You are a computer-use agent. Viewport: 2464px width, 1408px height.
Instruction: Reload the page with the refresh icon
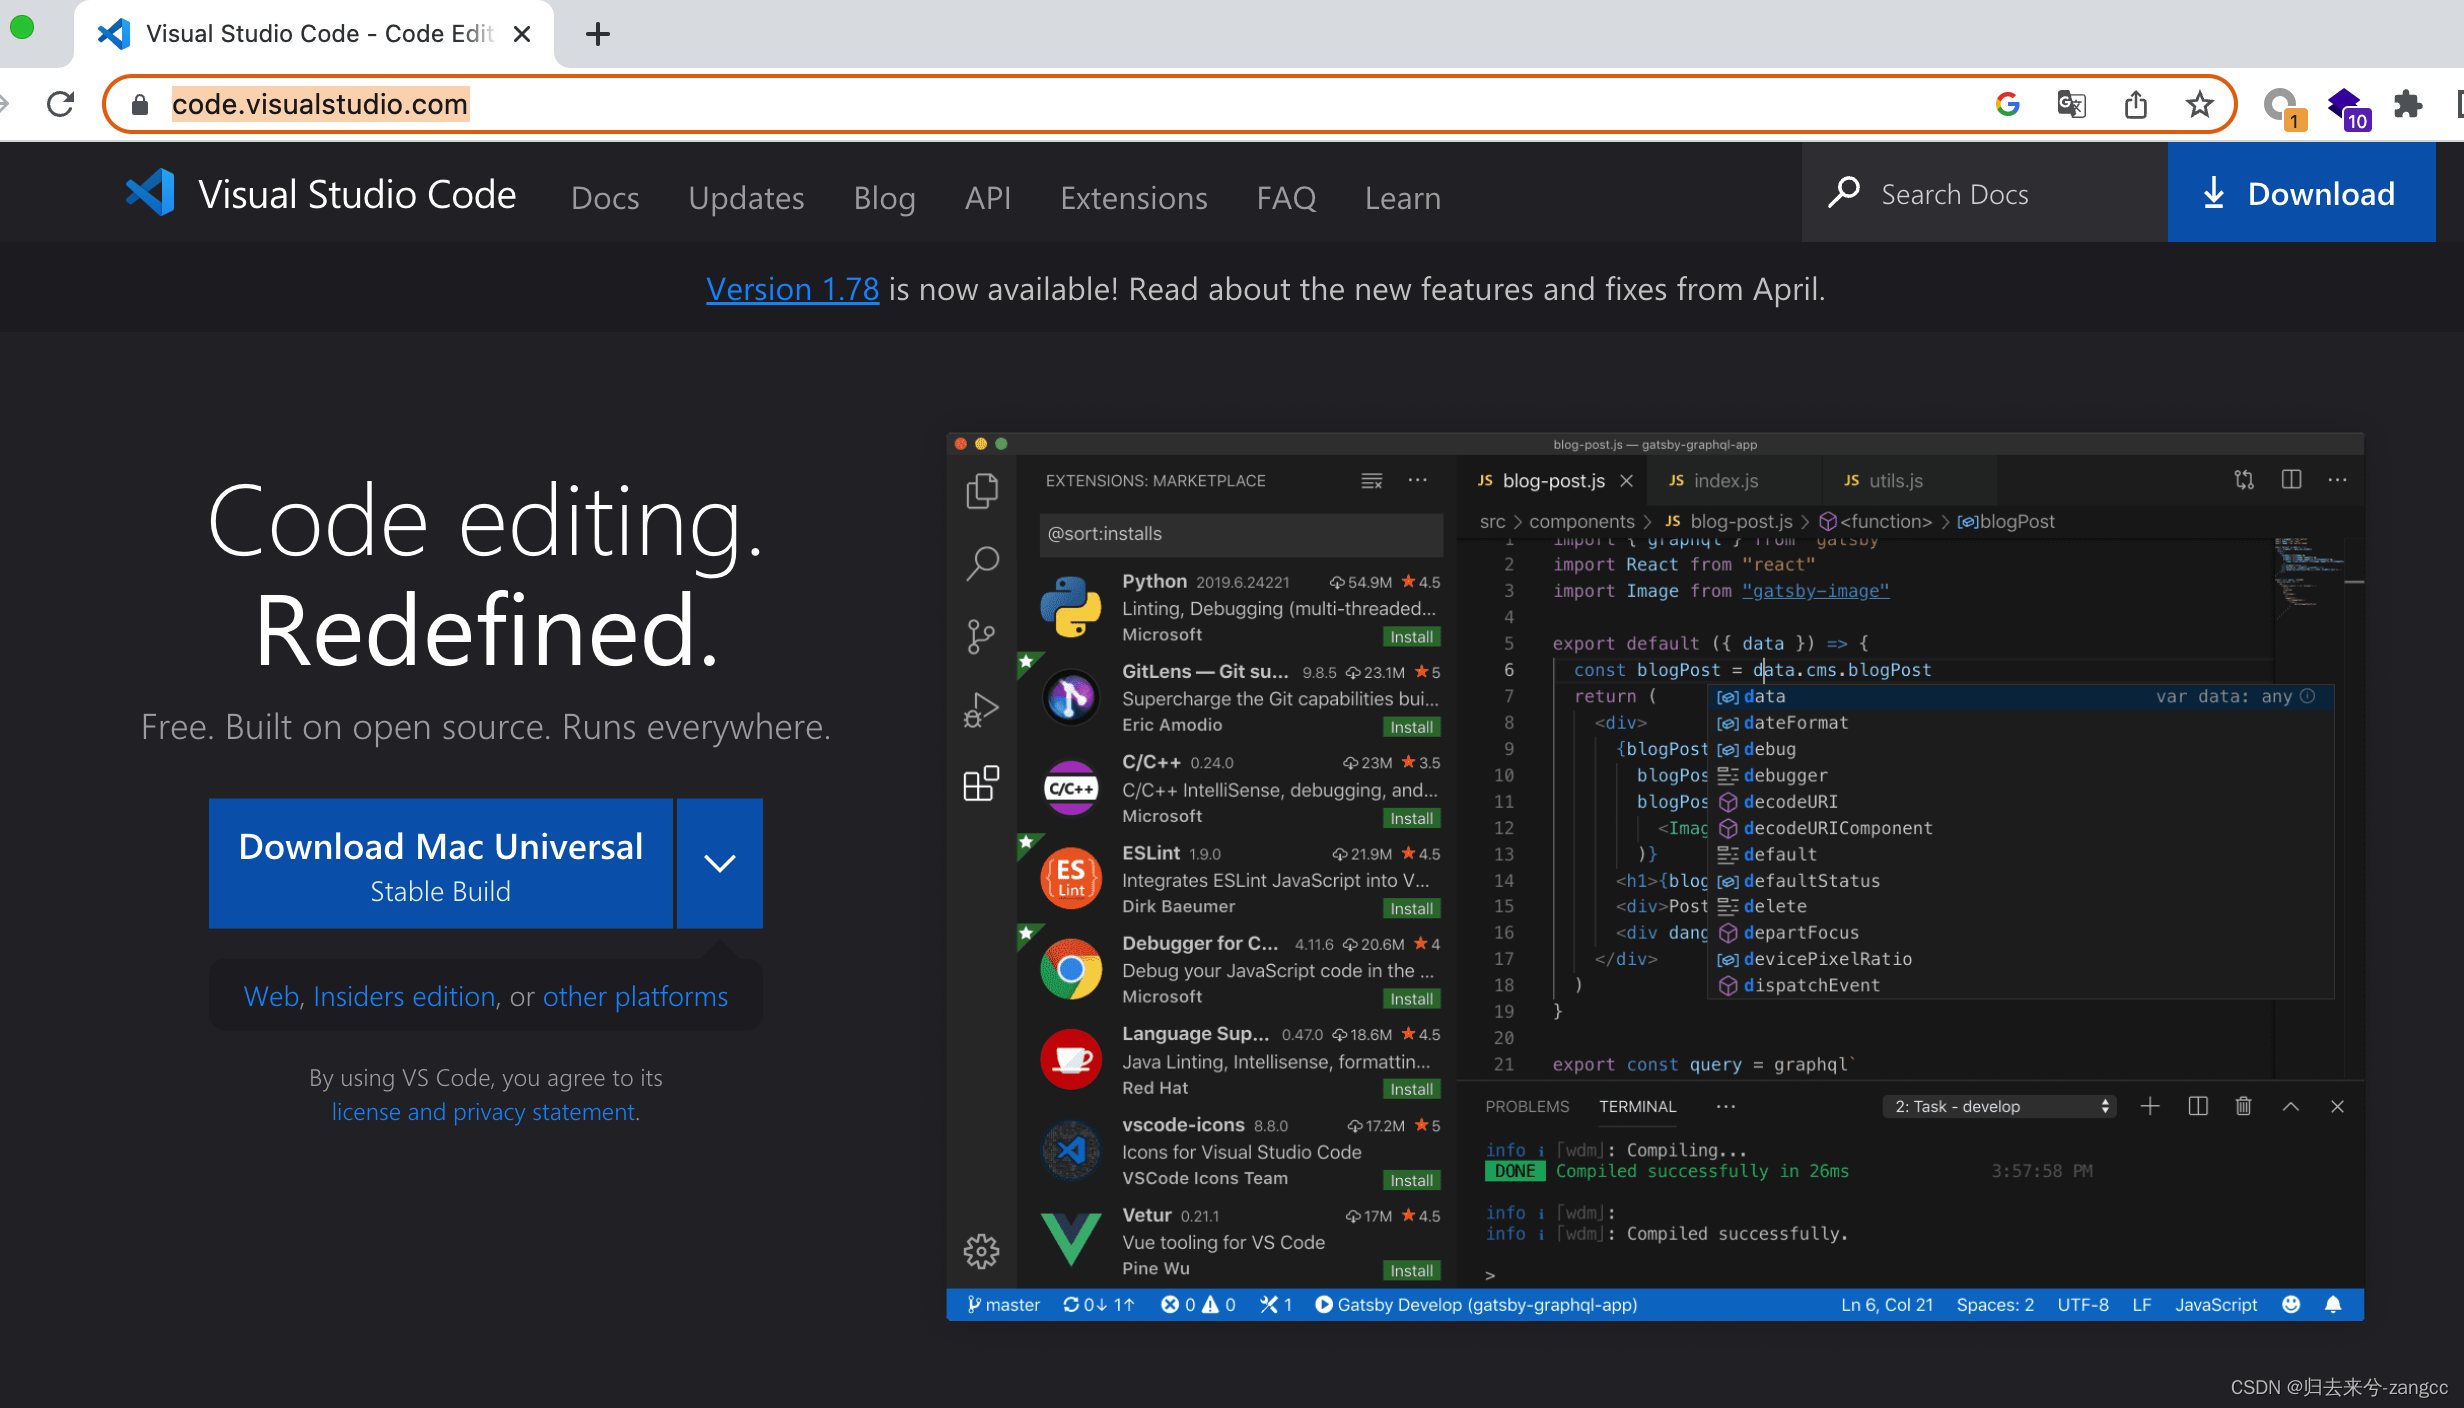tap(61, 104)
